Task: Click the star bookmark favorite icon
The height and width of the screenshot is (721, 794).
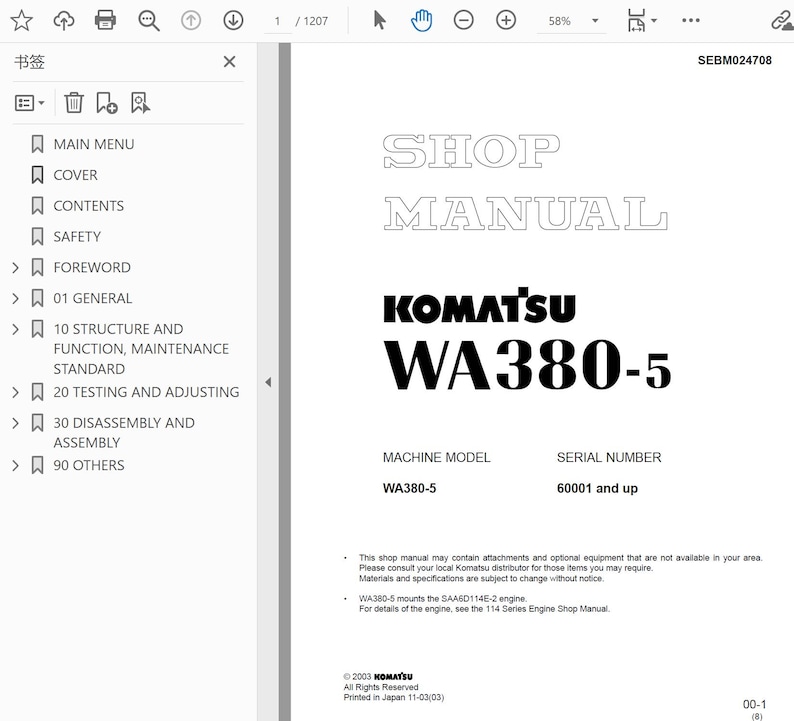Action: click(22, 21)
